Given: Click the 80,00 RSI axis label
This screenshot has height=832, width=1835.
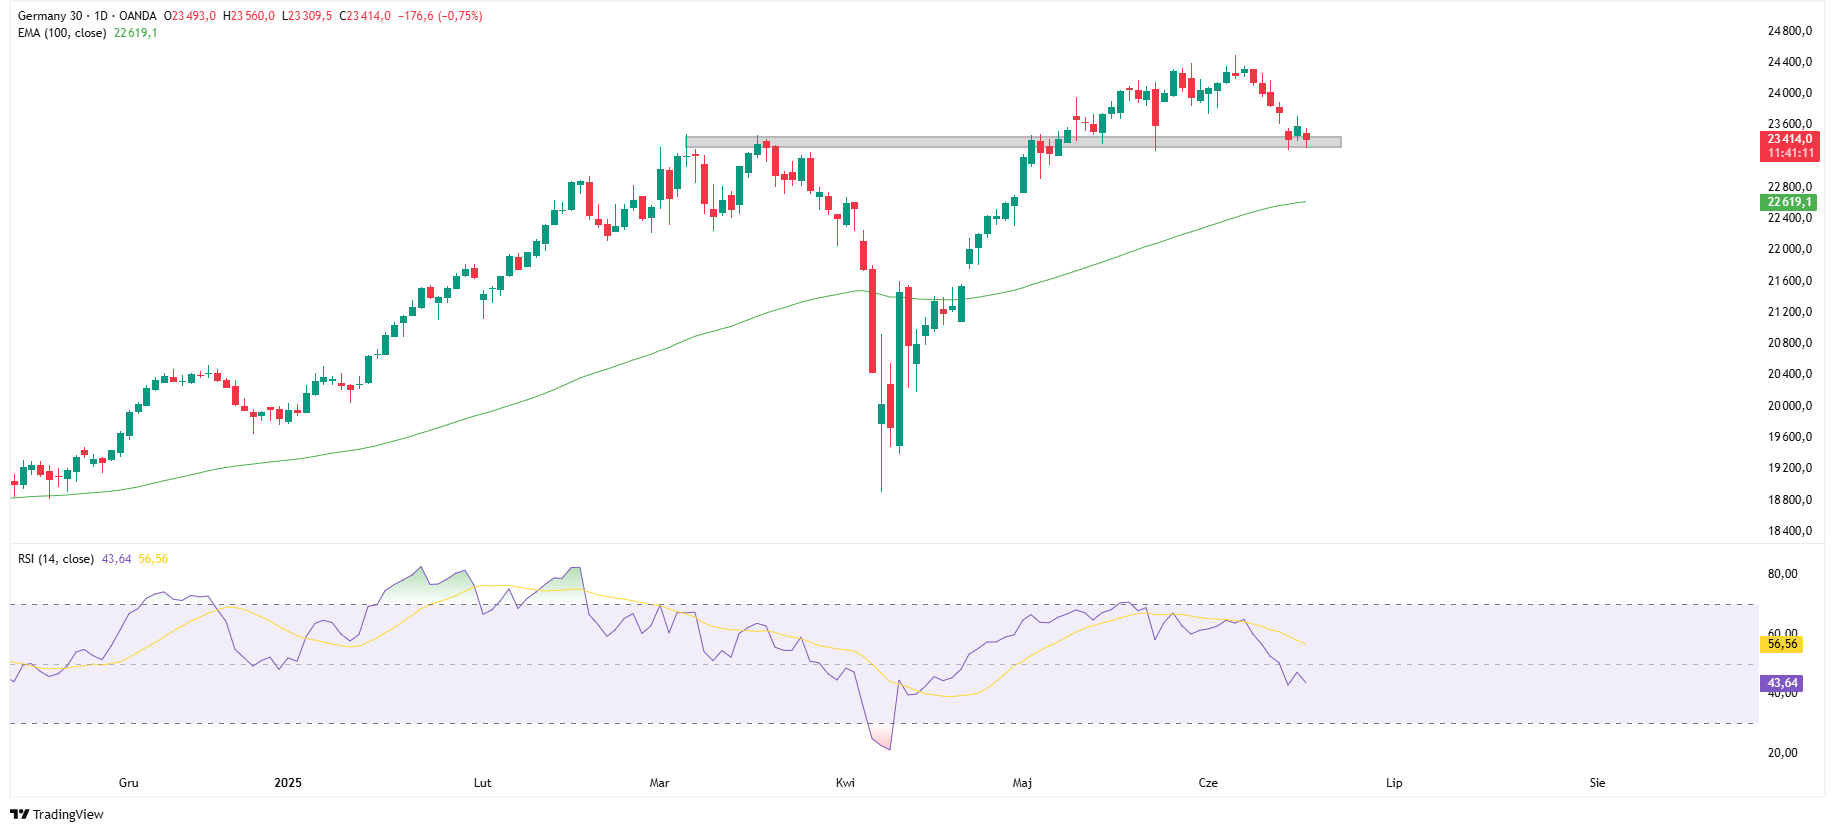Looking at the screenshot, I should 1782,574.
